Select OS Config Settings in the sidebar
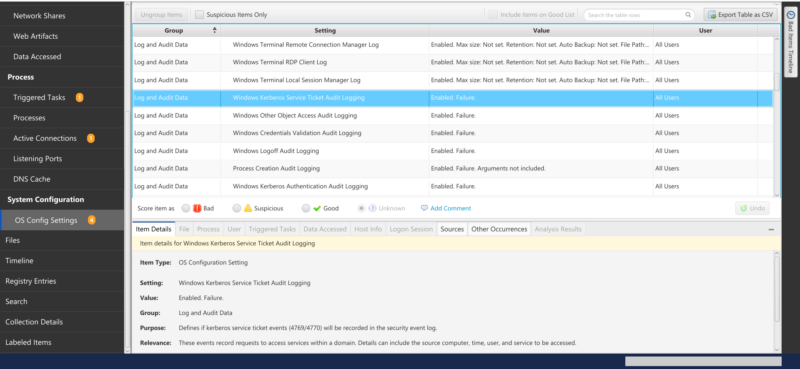800x369 pixels. [62, 220]
